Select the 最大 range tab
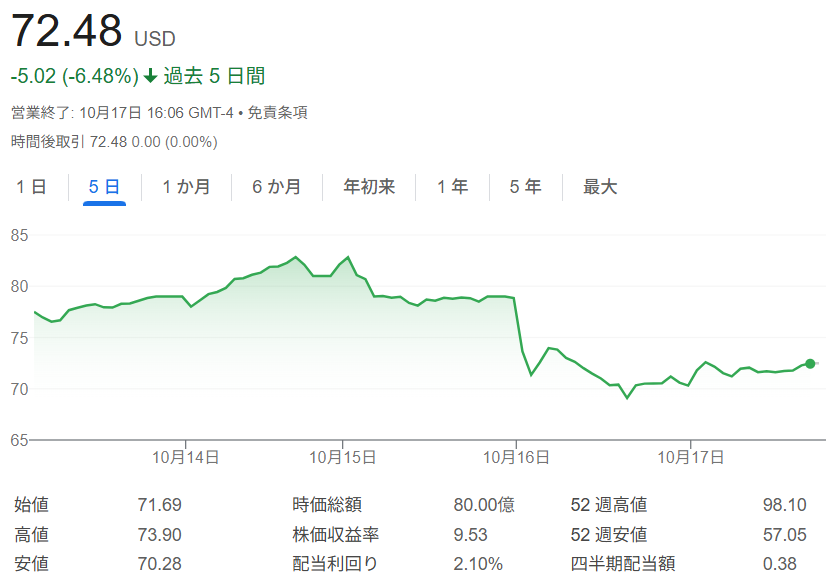This screenshot has width=837, height=586. [600, 187]
